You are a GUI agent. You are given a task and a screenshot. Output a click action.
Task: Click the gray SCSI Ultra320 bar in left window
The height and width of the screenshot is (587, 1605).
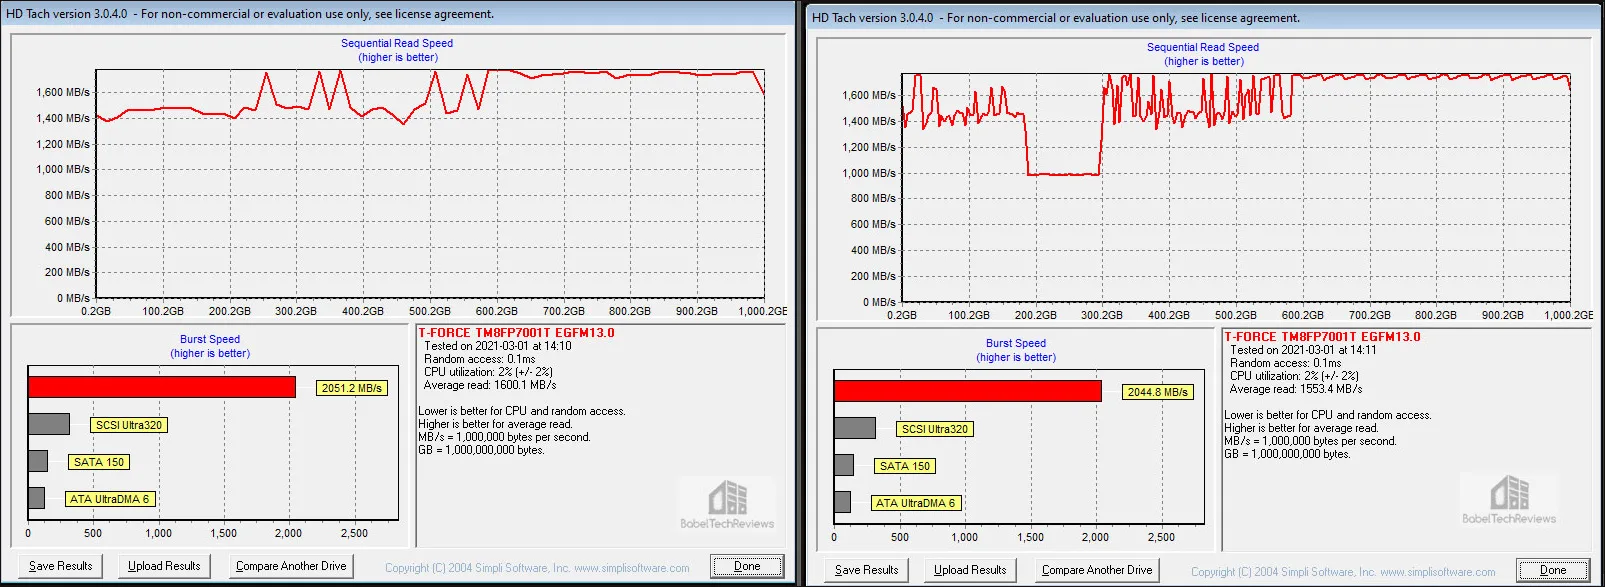[49, 424]
